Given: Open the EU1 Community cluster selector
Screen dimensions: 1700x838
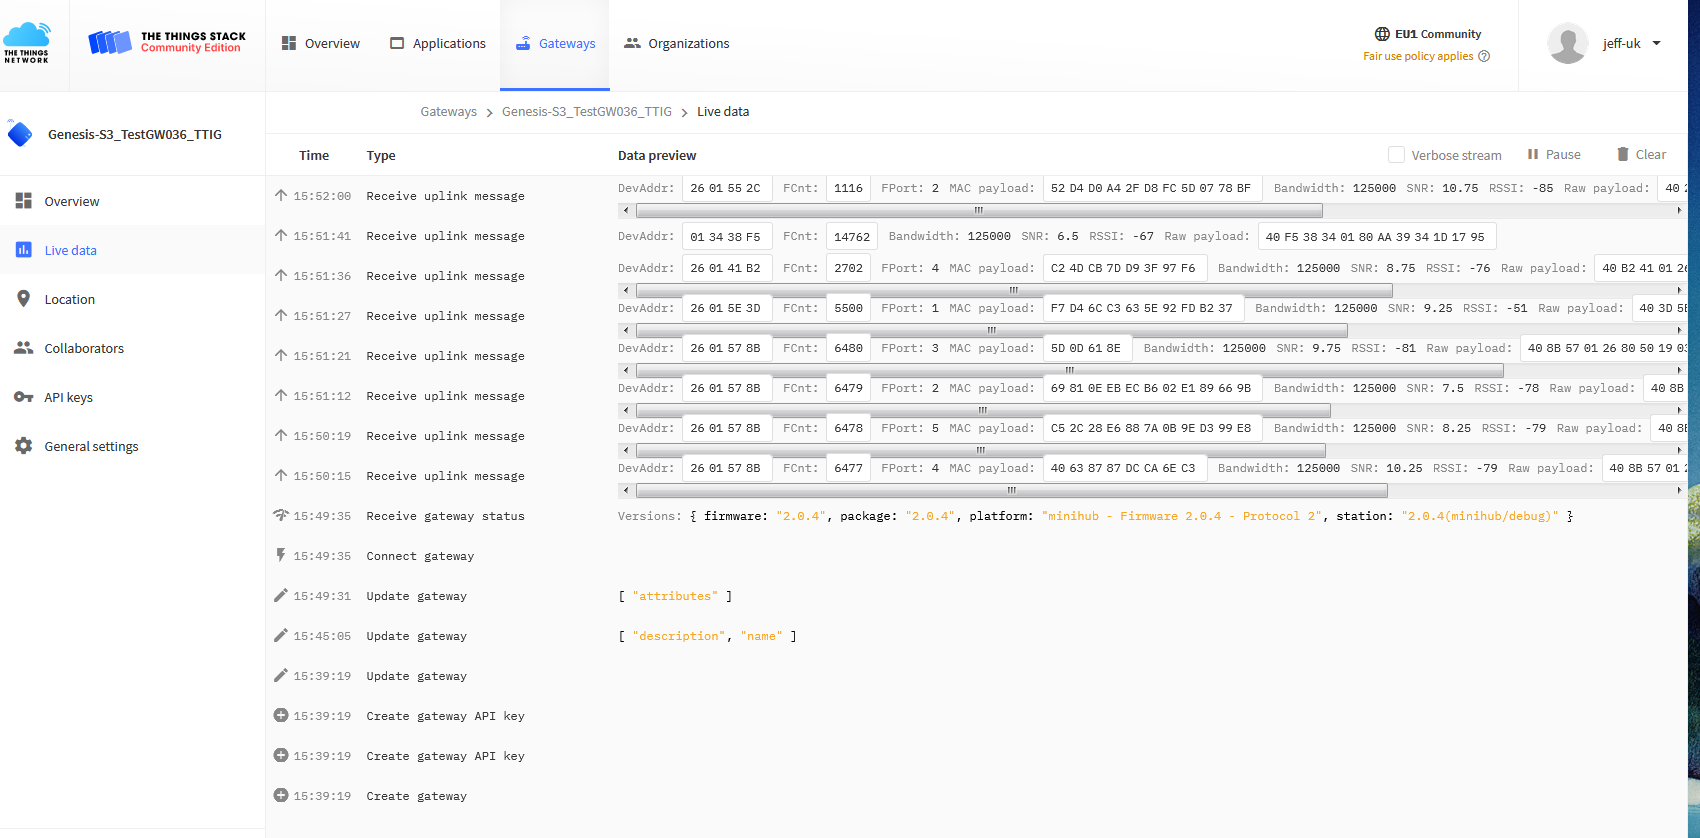Looking at the screenshot, I should 1427,34.
